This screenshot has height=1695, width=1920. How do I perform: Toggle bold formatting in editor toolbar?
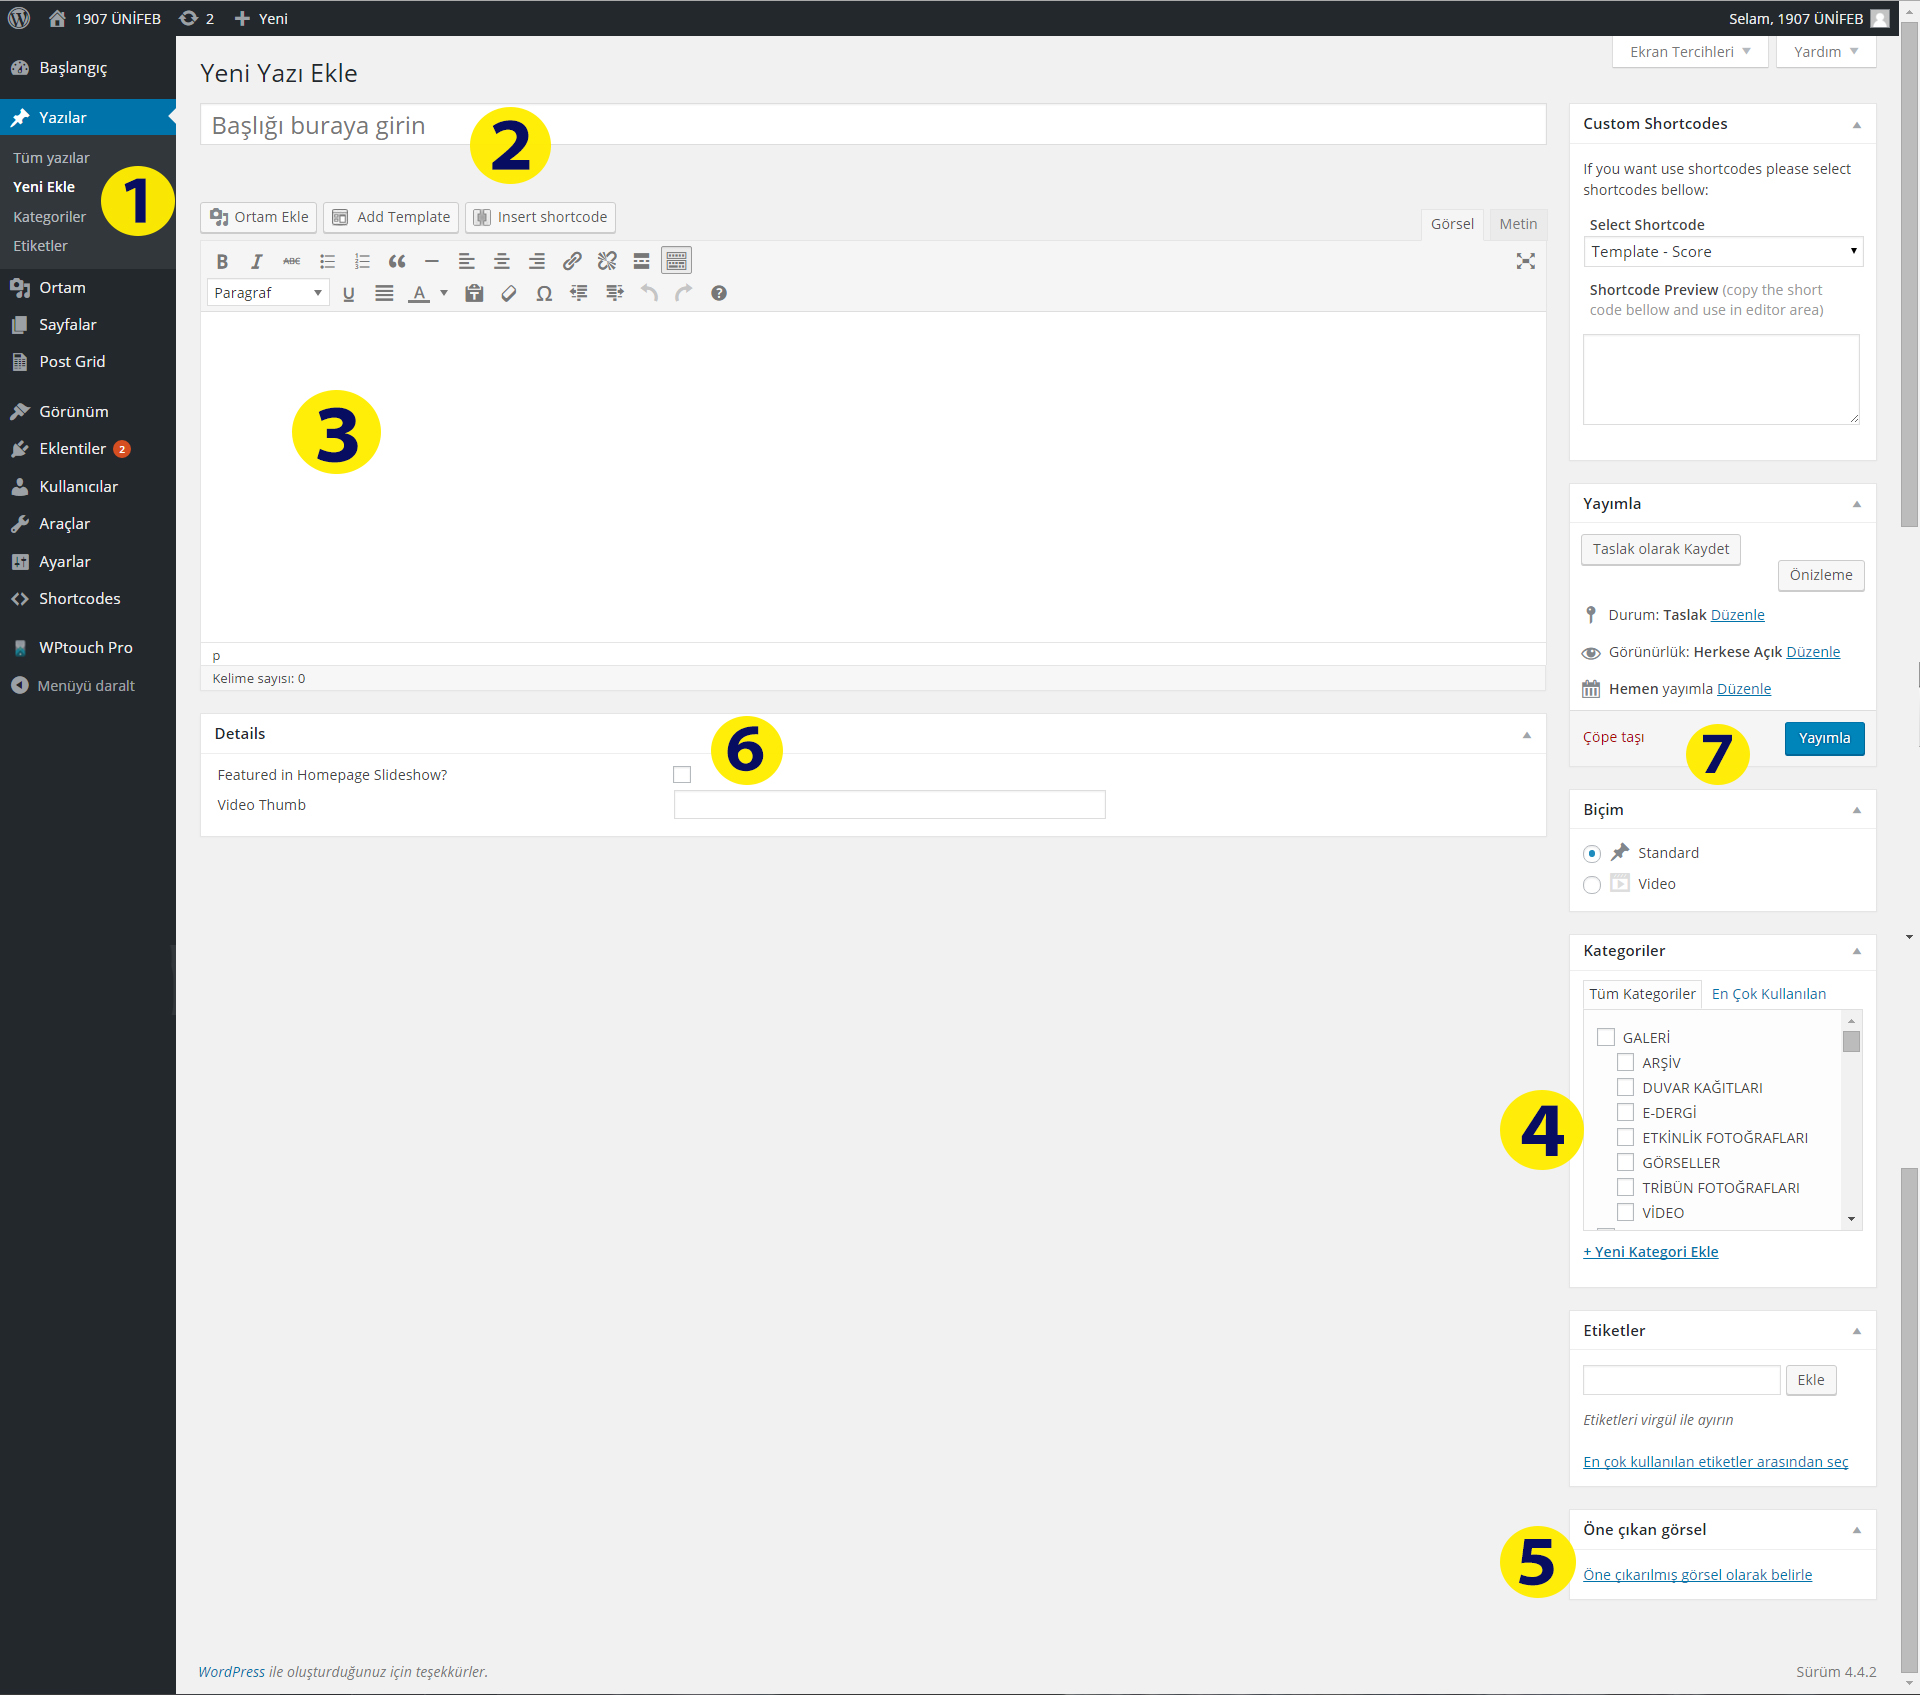point(222,261)
